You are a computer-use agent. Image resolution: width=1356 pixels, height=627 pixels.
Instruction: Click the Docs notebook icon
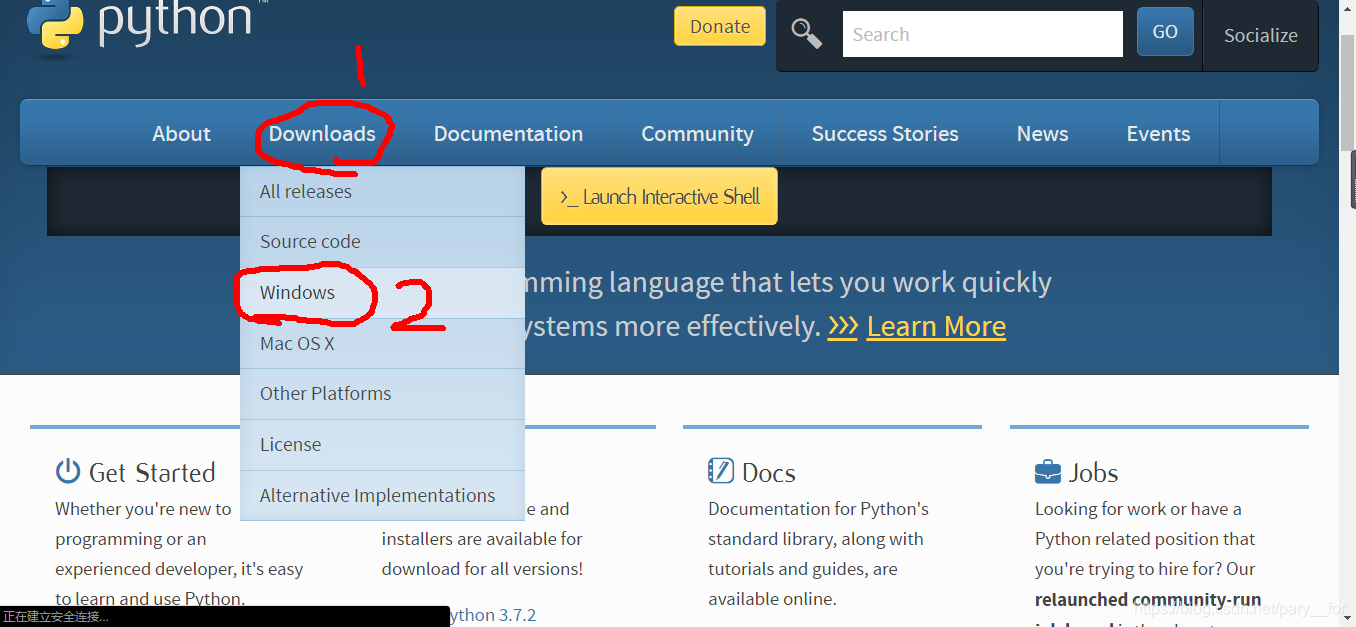[720, 471]
